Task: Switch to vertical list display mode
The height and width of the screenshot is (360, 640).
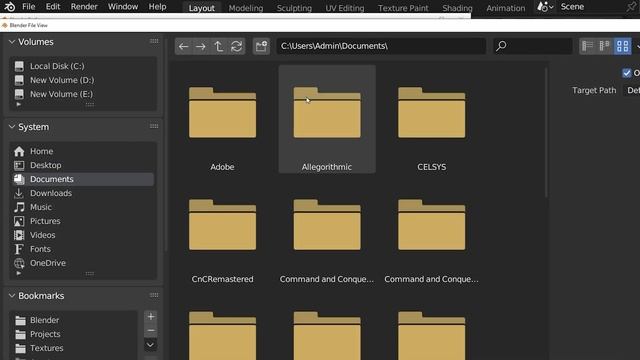Action: (587, 46)
